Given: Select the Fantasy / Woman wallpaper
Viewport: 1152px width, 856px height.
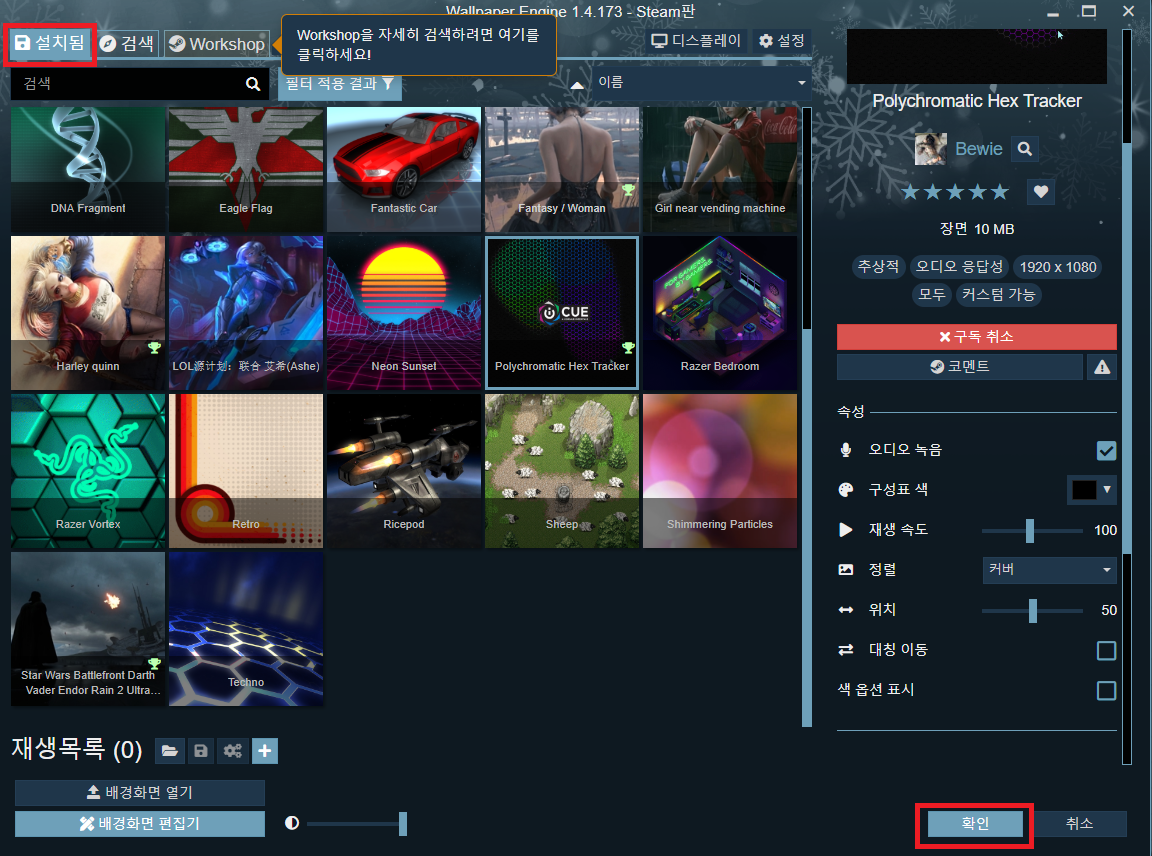Looking at the screenshot, I should tap(562, 170).
